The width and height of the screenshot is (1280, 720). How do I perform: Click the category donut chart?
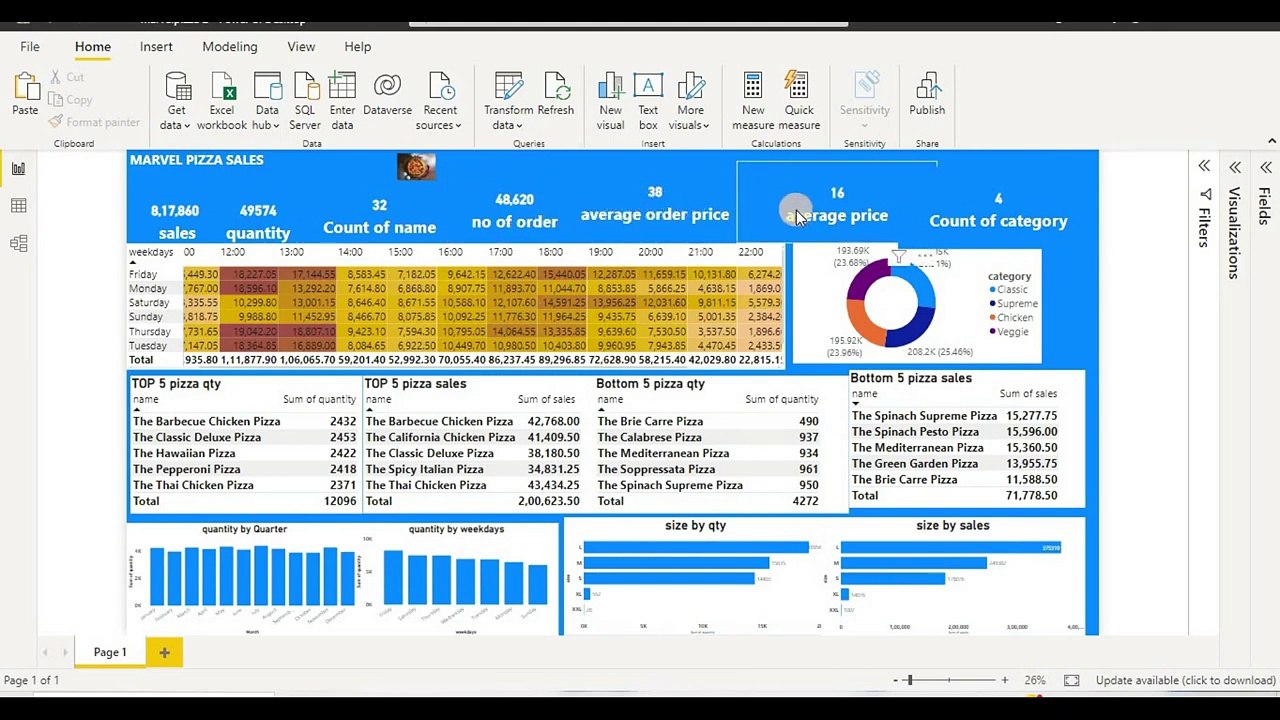(891, 302)
